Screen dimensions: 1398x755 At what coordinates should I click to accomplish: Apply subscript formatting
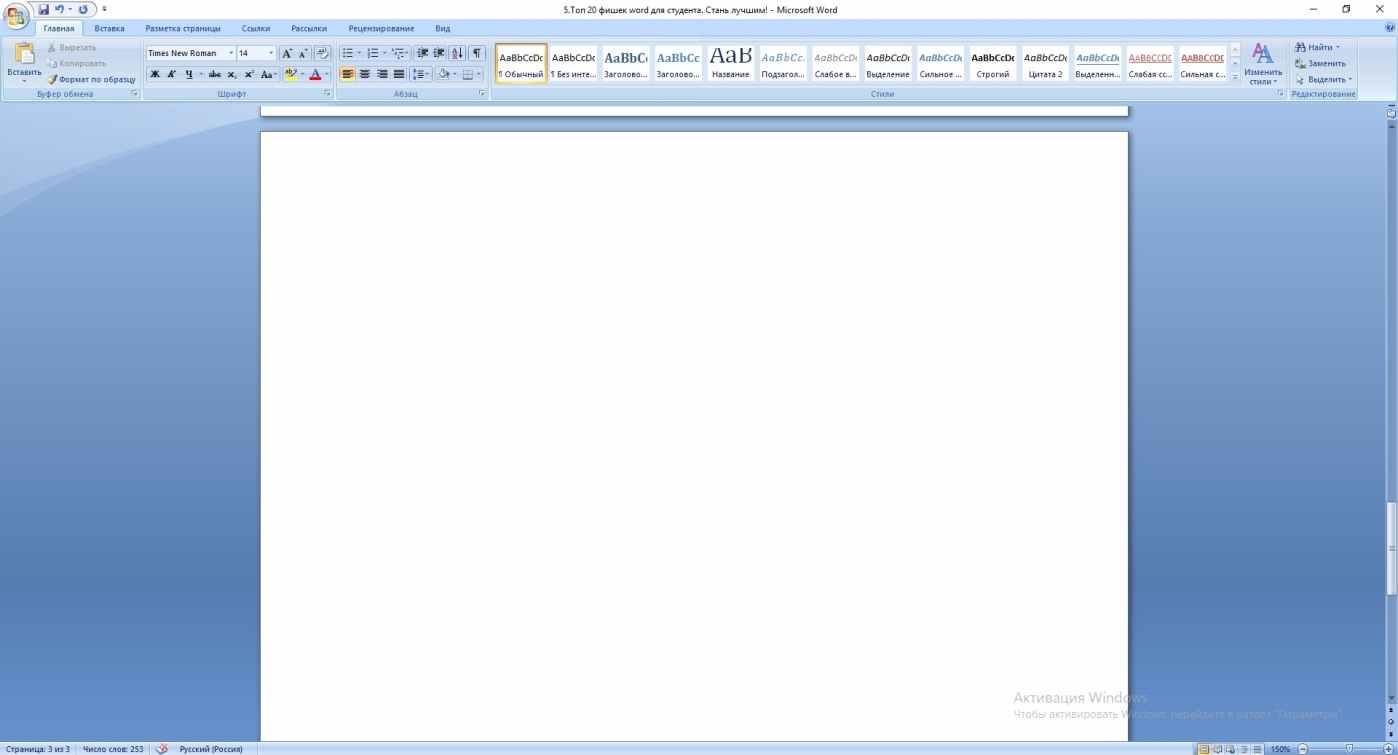[x=232, y=74]
